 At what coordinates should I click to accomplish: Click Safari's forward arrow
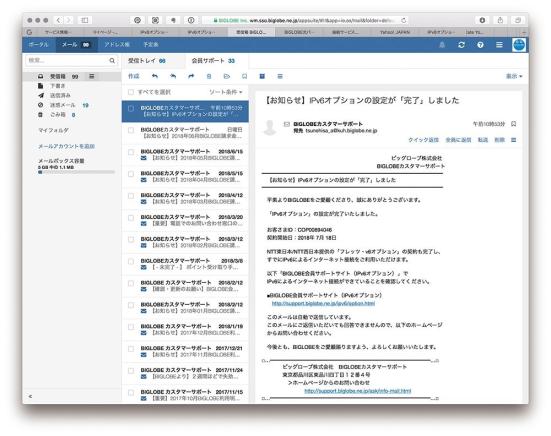69,20
